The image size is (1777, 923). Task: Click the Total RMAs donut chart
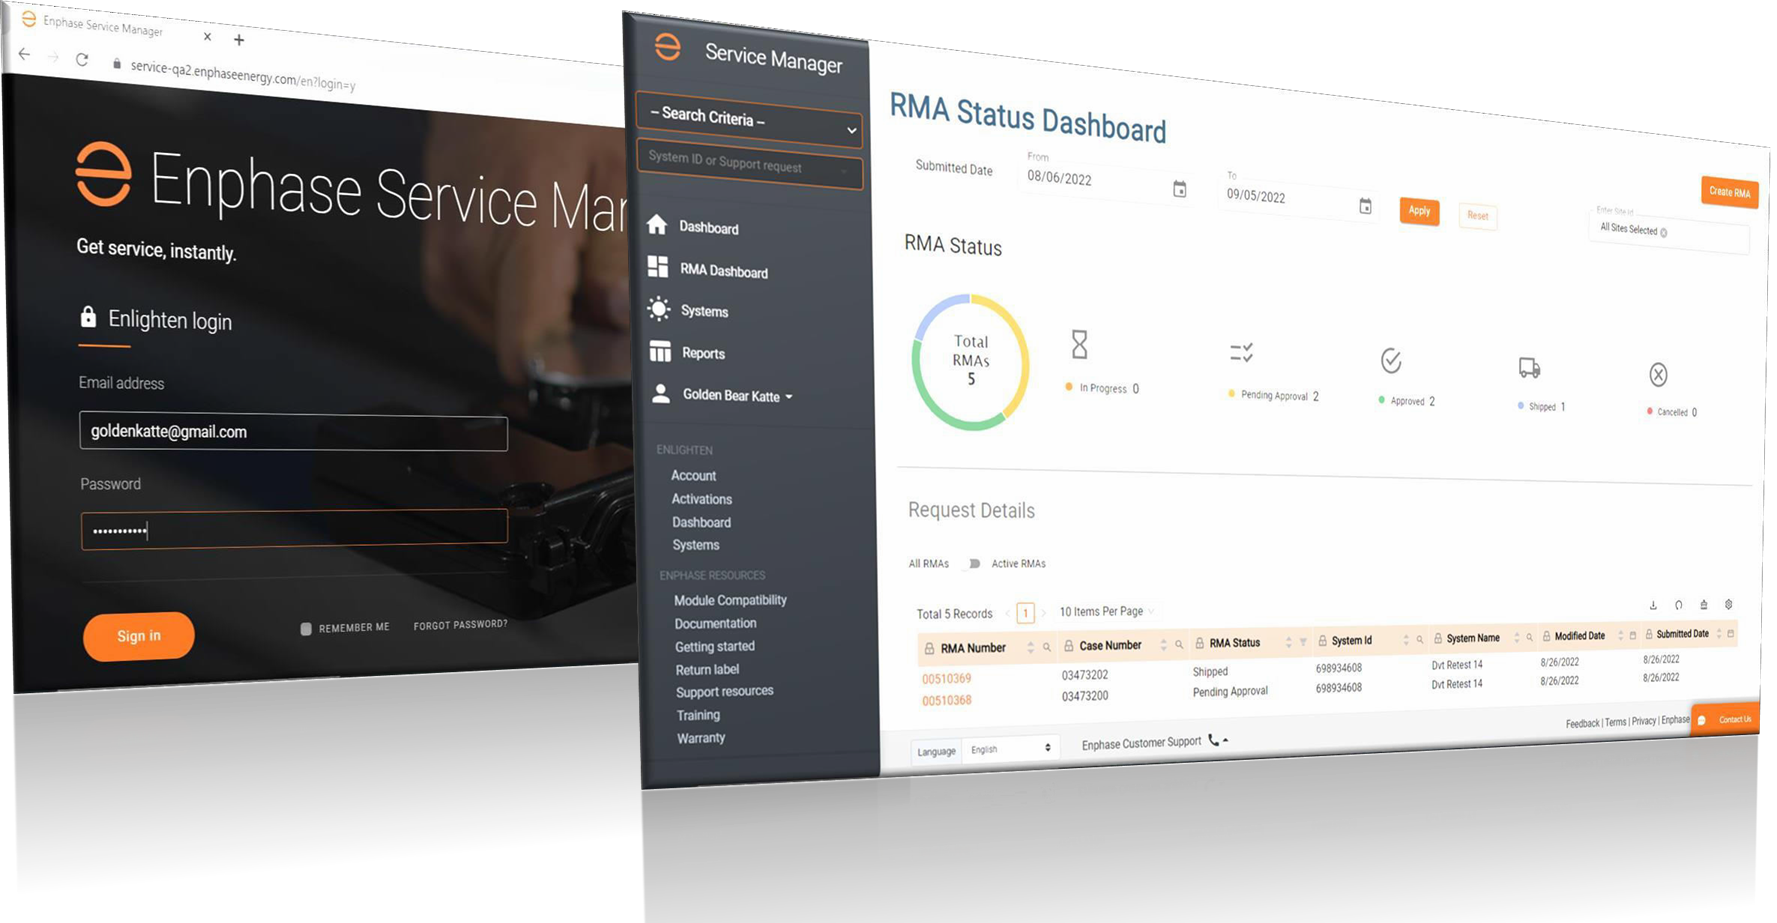pos(970,361)
